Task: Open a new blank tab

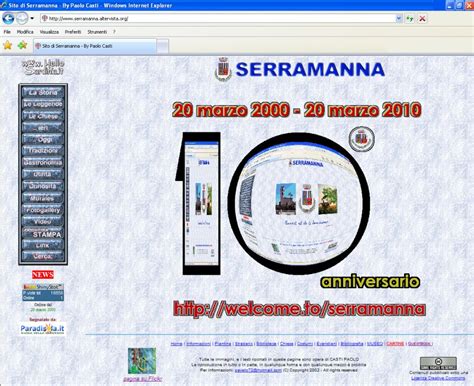Action: [x=163, y=46]
